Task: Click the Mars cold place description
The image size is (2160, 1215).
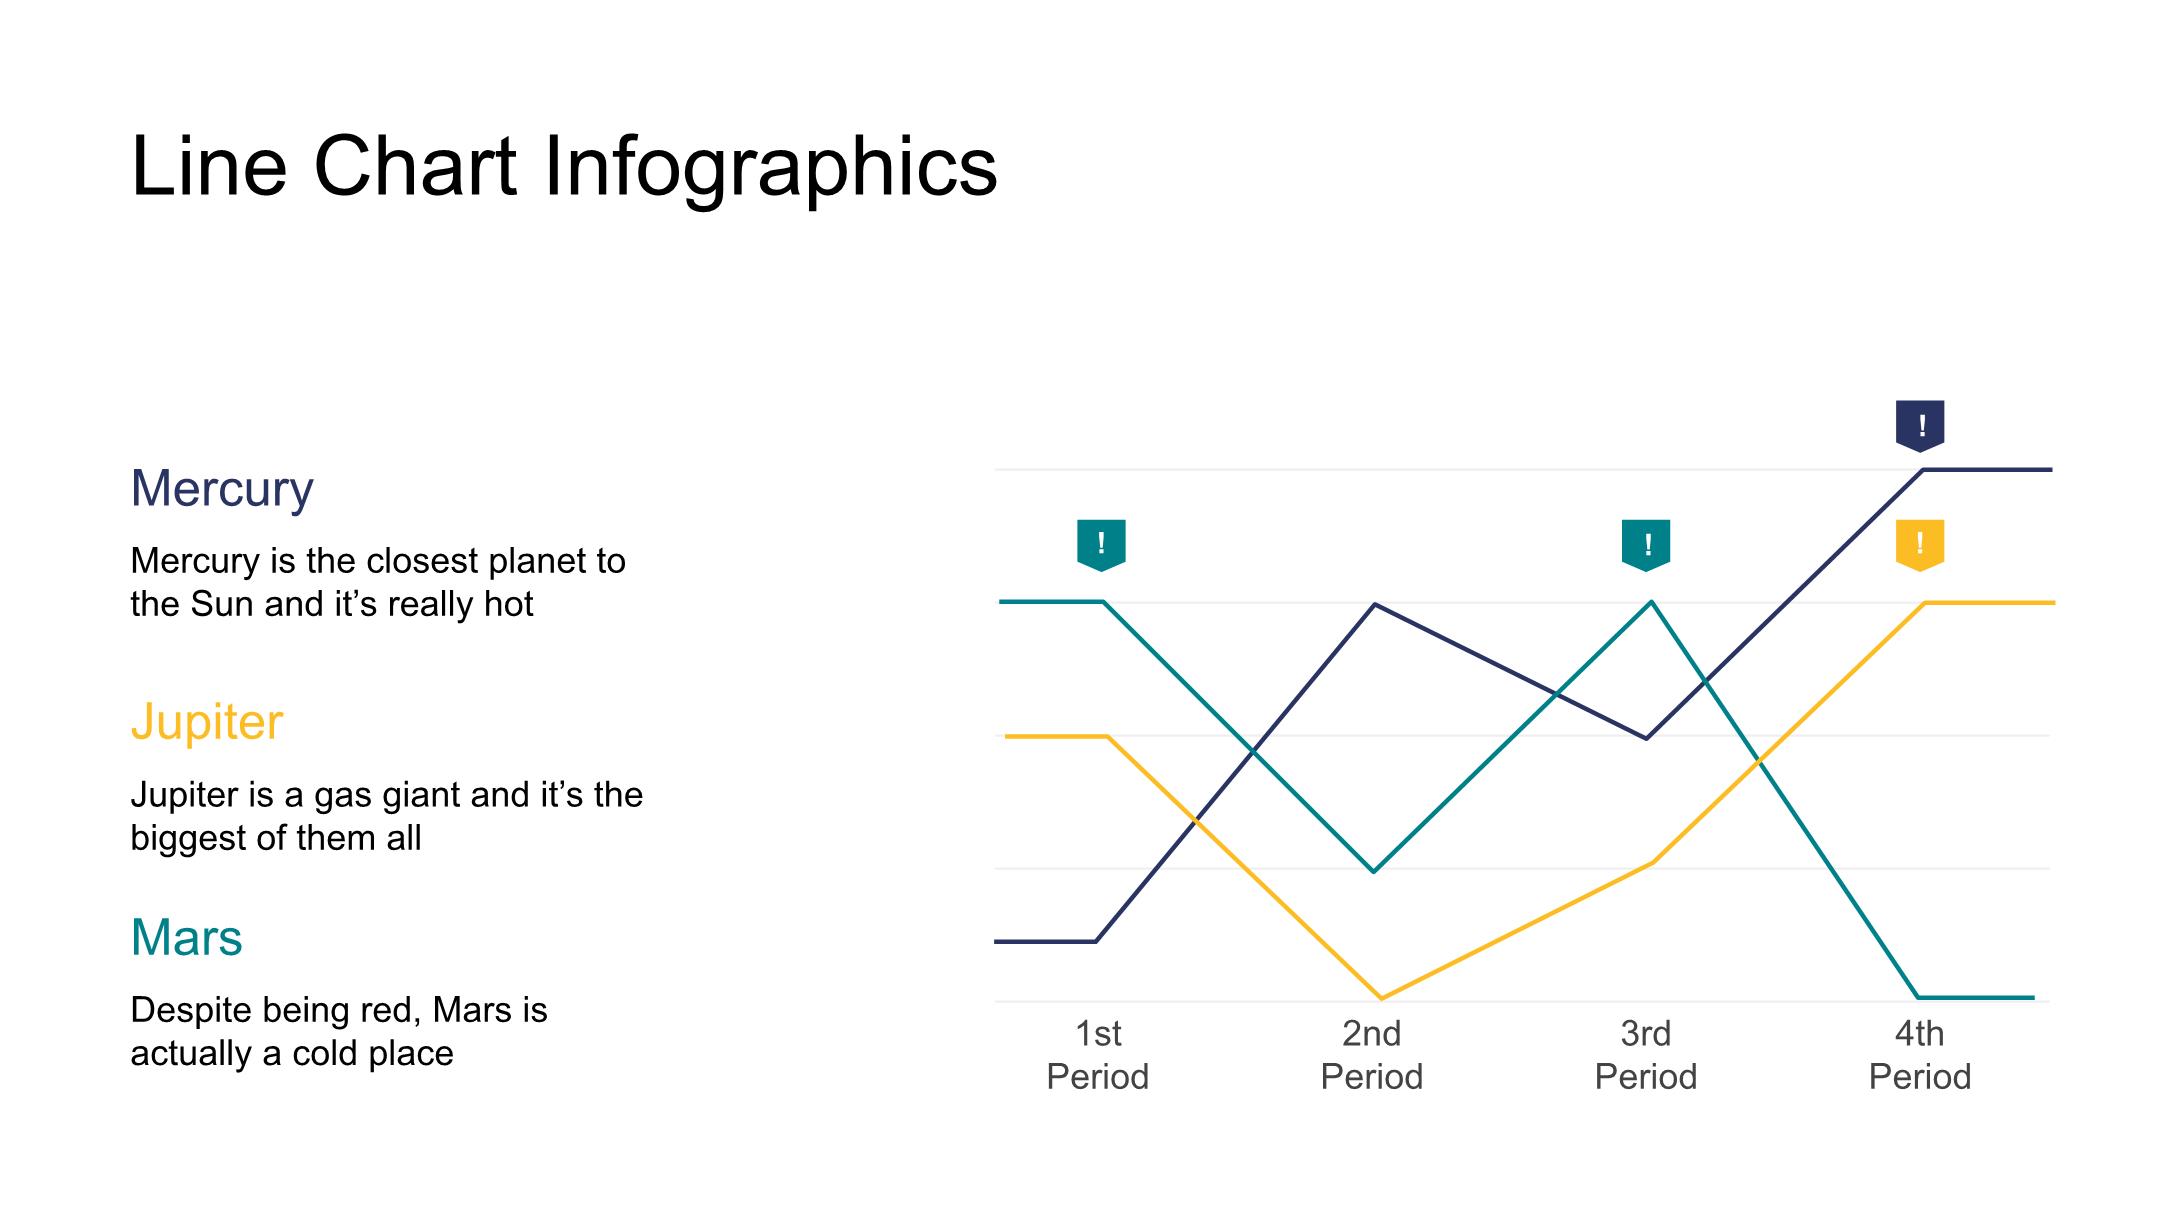Action: [339, 1031]
